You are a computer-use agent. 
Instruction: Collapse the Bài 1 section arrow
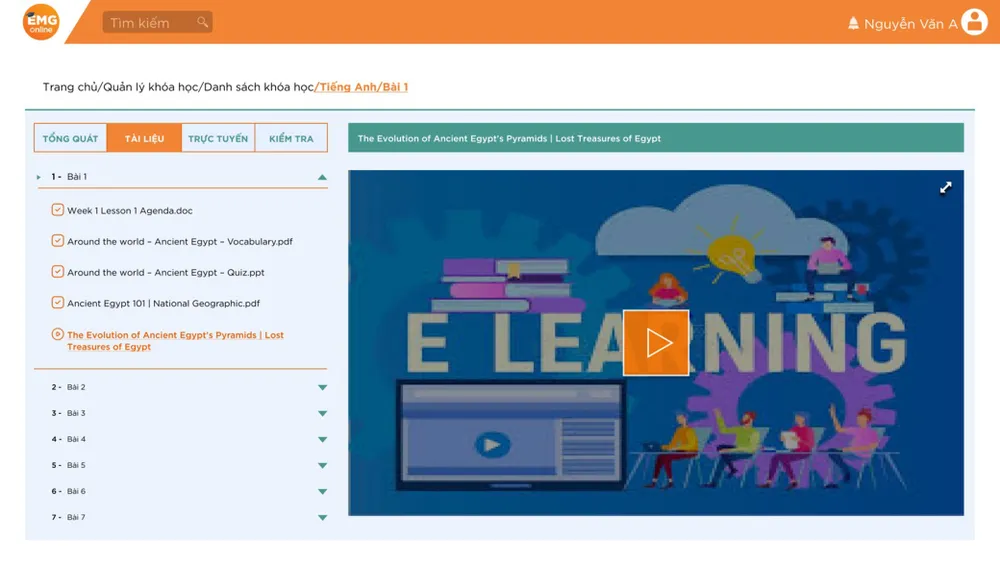click(x=322, y=177)
